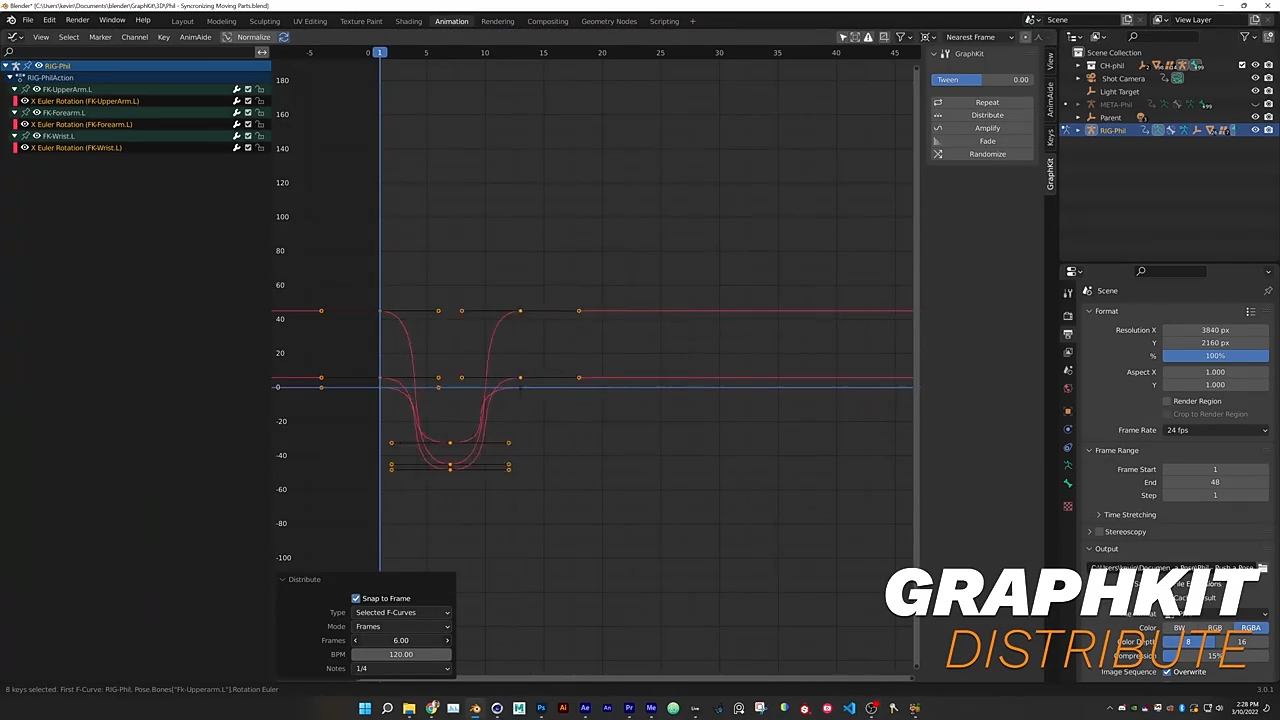Open File Explorer from the Windows taskbar
1280x720 pixels.
click(409, 708)
